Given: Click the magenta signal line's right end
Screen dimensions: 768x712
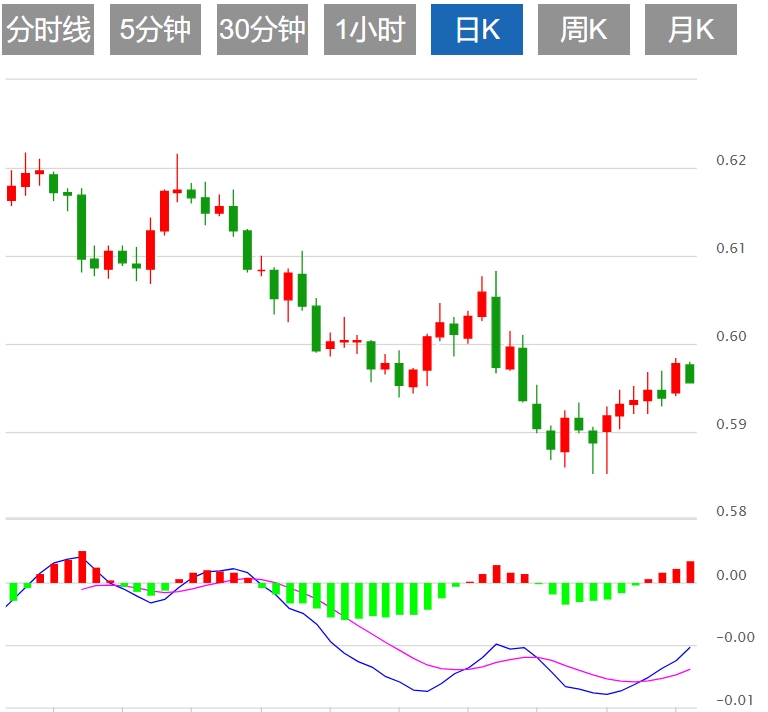Looking at the screenshot, I should tap(690, 669).
